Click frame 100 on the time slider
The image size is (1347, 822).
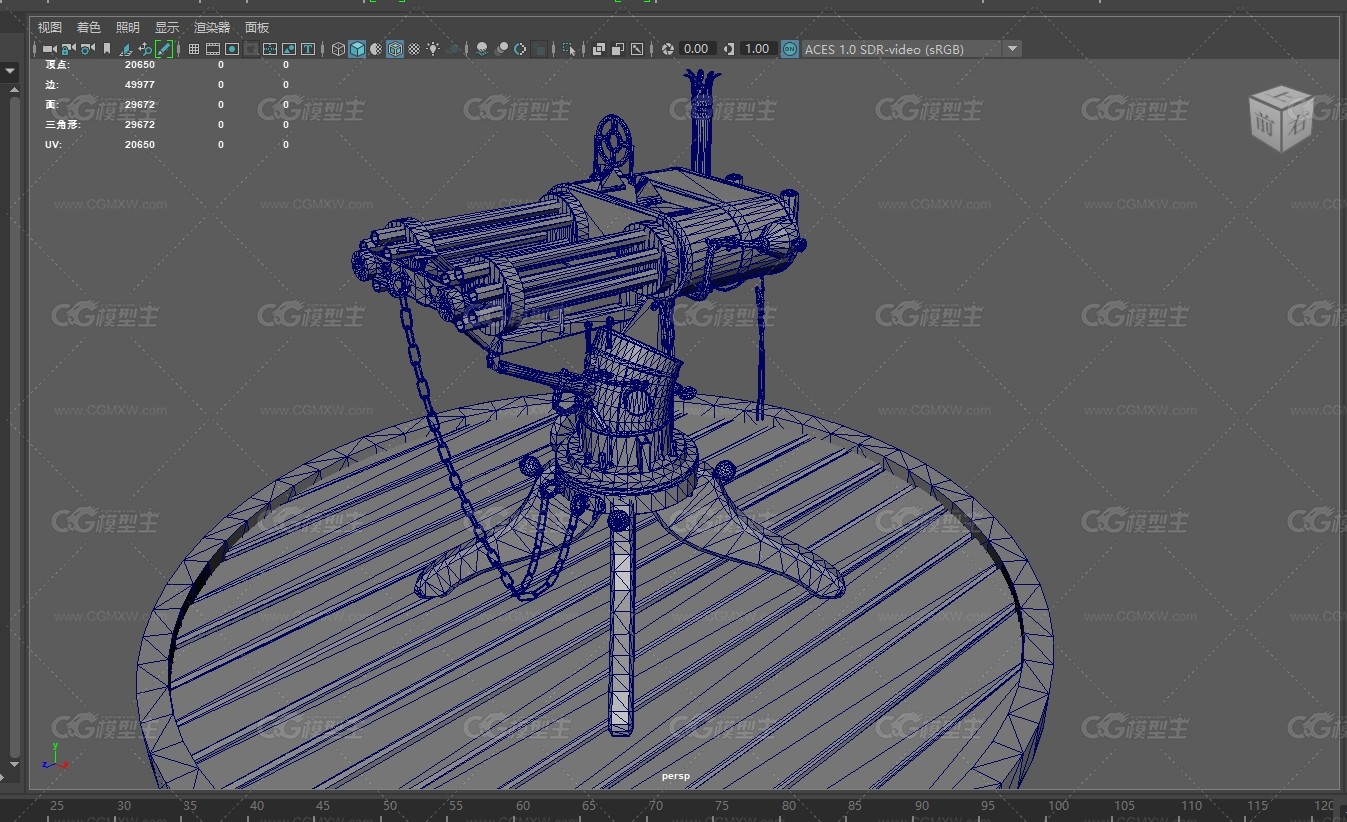[1058, 806]
